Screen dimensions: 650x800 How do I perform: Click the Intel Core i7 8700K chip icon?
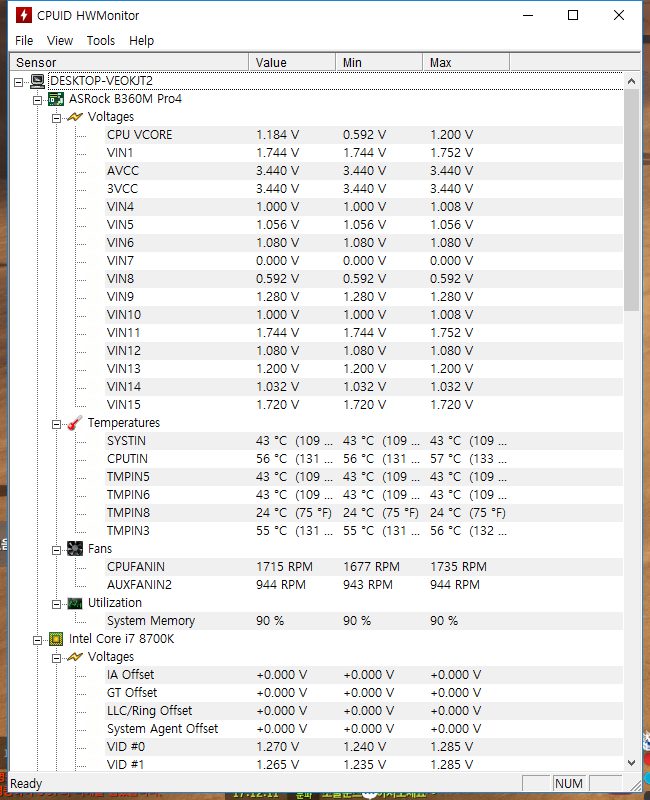pos(56,639)
